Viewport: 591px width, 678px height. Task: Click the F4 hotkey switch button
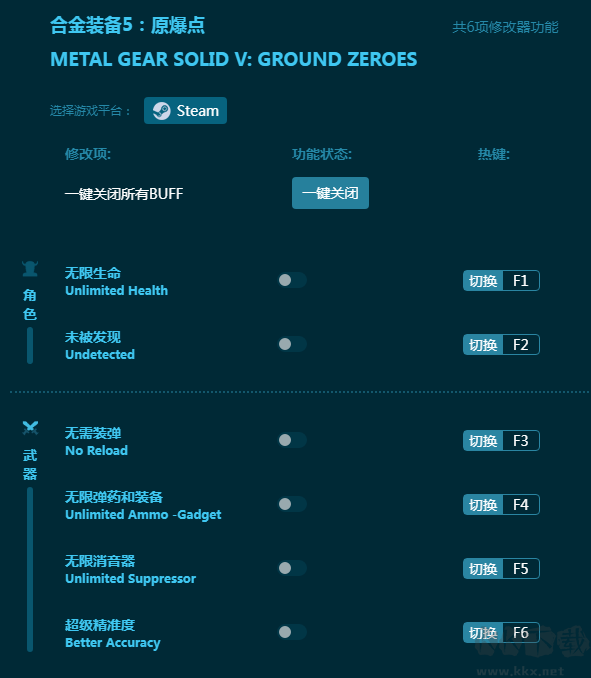tap(483, 505)
